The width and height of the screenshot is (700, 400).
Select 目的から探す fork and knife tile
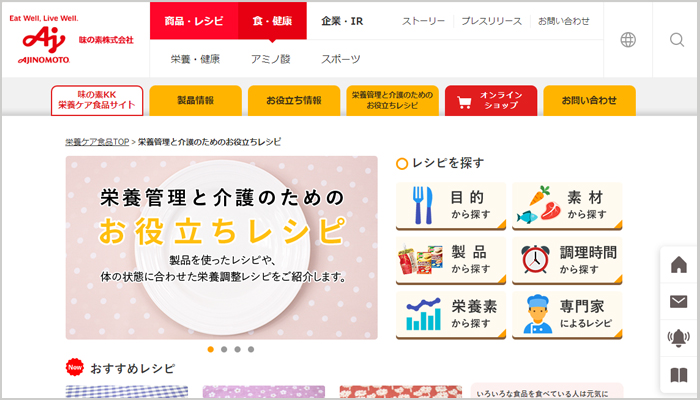451,206
